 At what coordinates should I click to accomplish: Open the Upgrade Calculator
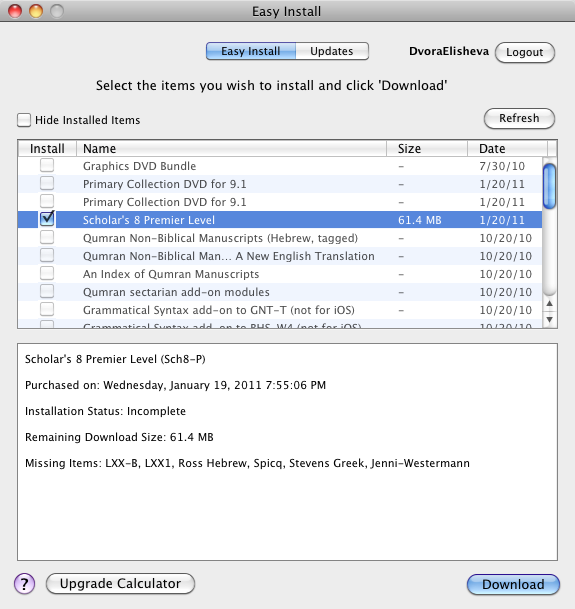(120, 583)
